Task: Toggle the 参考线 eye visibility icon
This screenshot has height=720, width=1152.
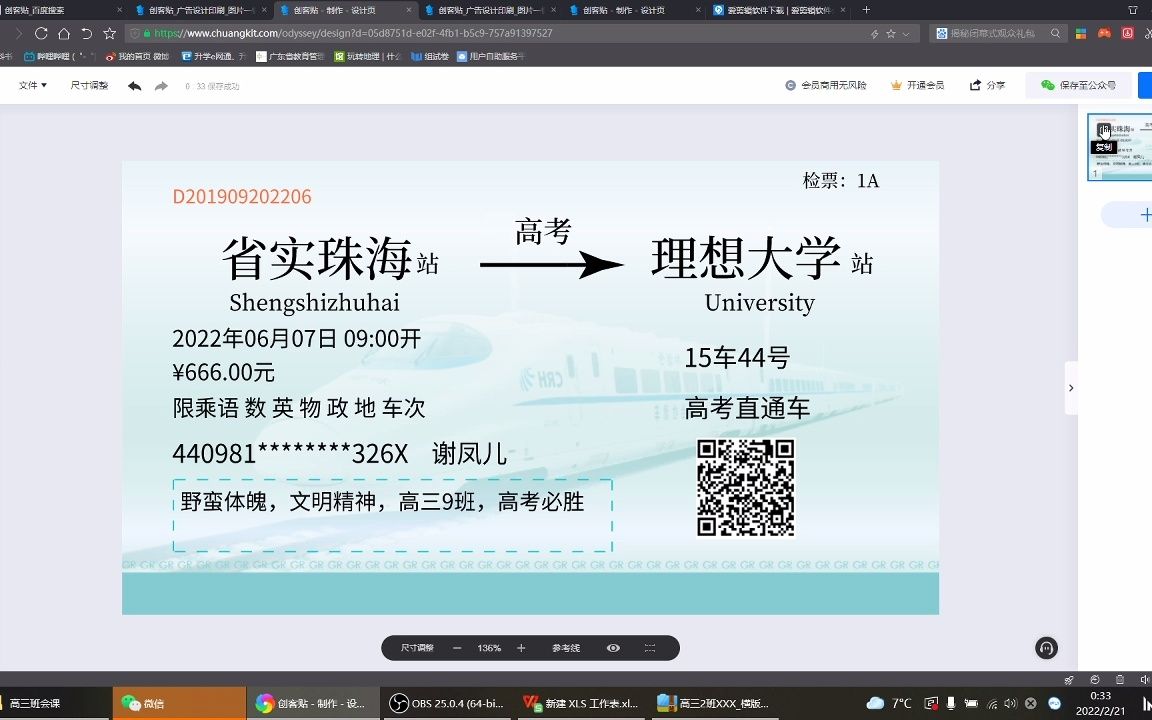Action: (x=613, y=648)
